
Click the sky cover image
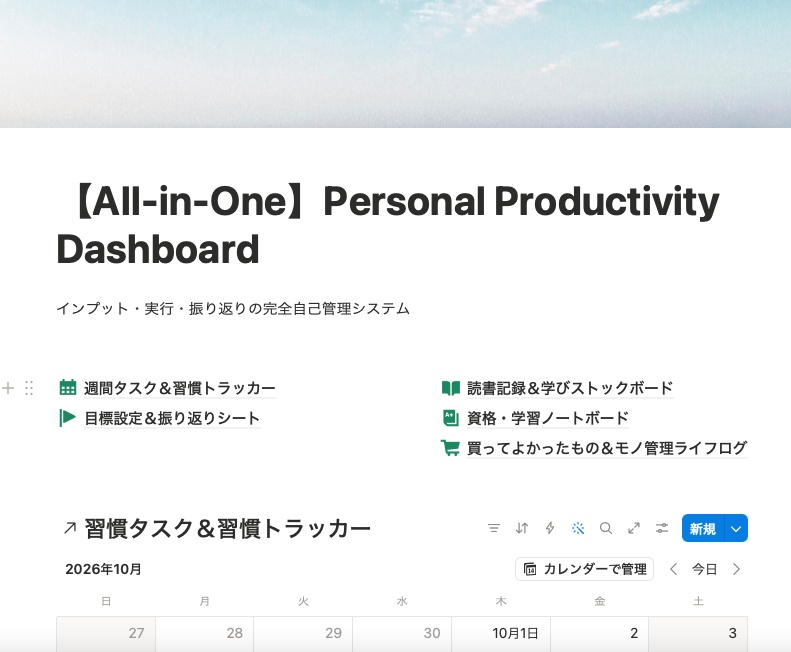[x=396, y=64]
